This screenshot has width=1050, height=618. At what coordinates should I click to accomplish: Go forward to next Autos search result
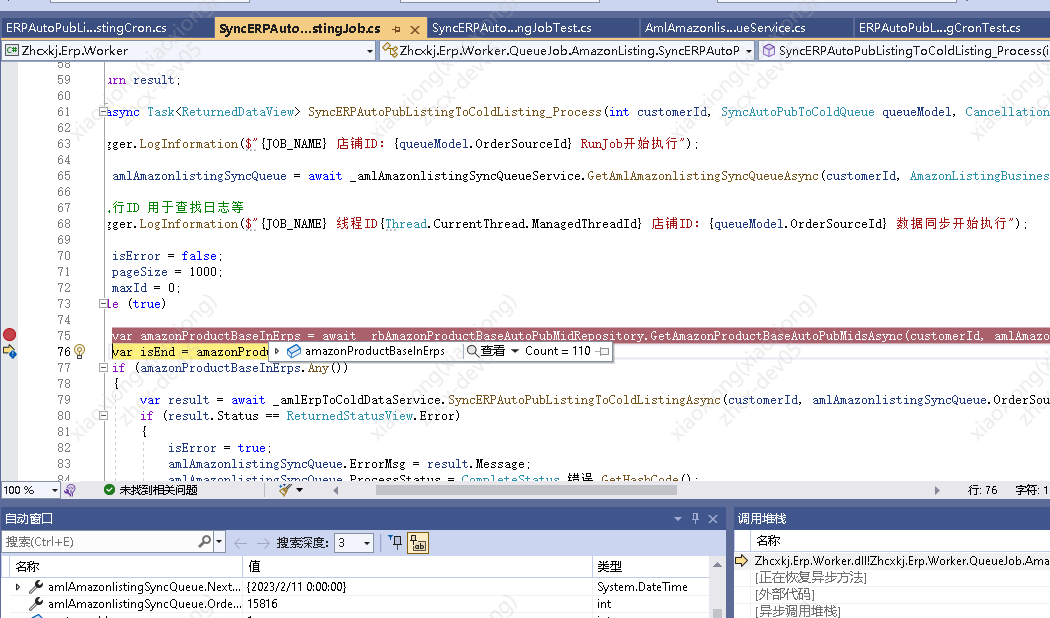[263, 542]
